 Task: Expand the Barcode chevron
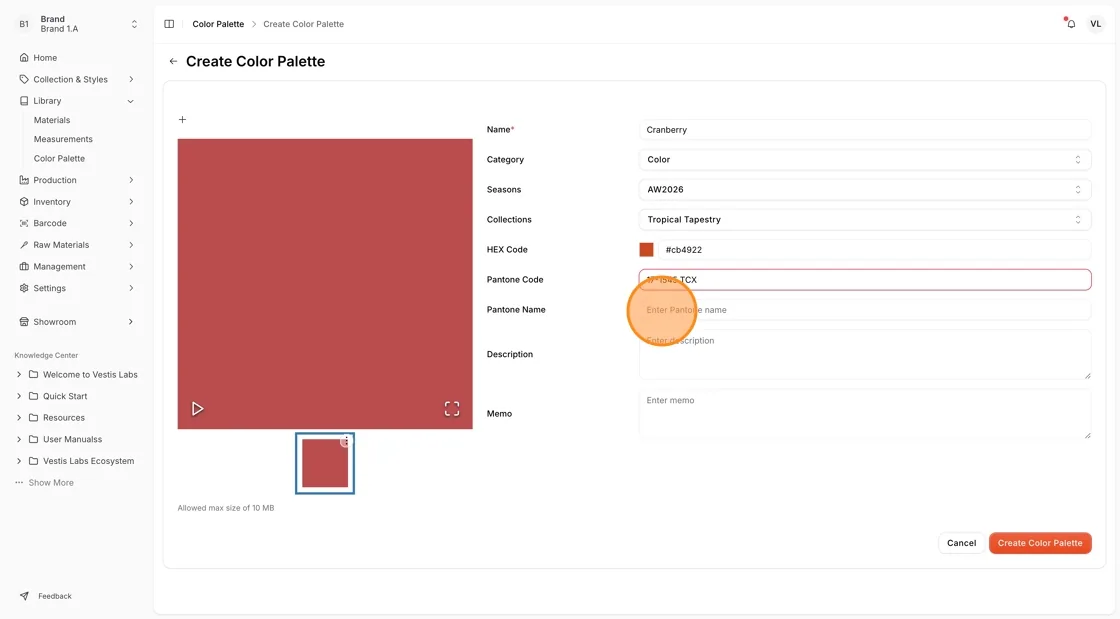coord(131,223)
